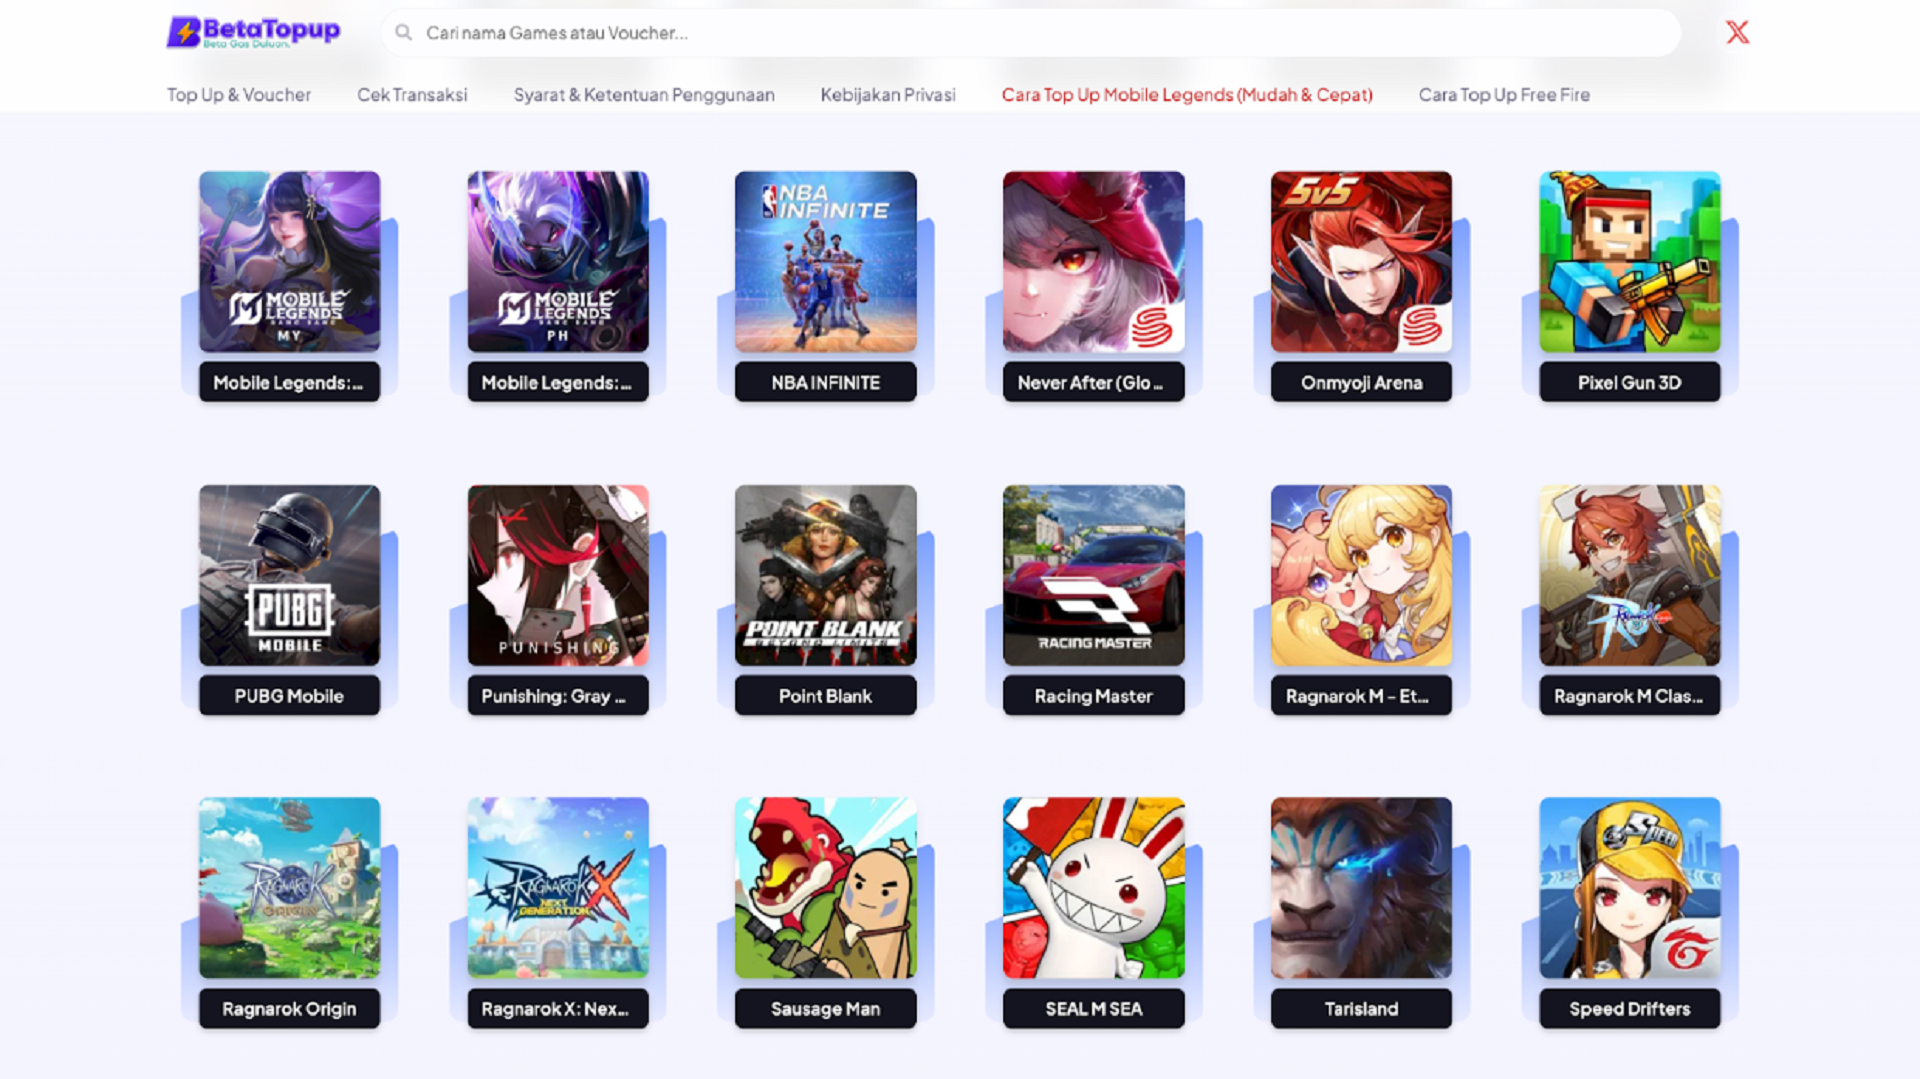Open the Sausage Man game icon
The width and height of the screenshot is (1920, 1079).
pyautogui.click(x=825, y=888)
